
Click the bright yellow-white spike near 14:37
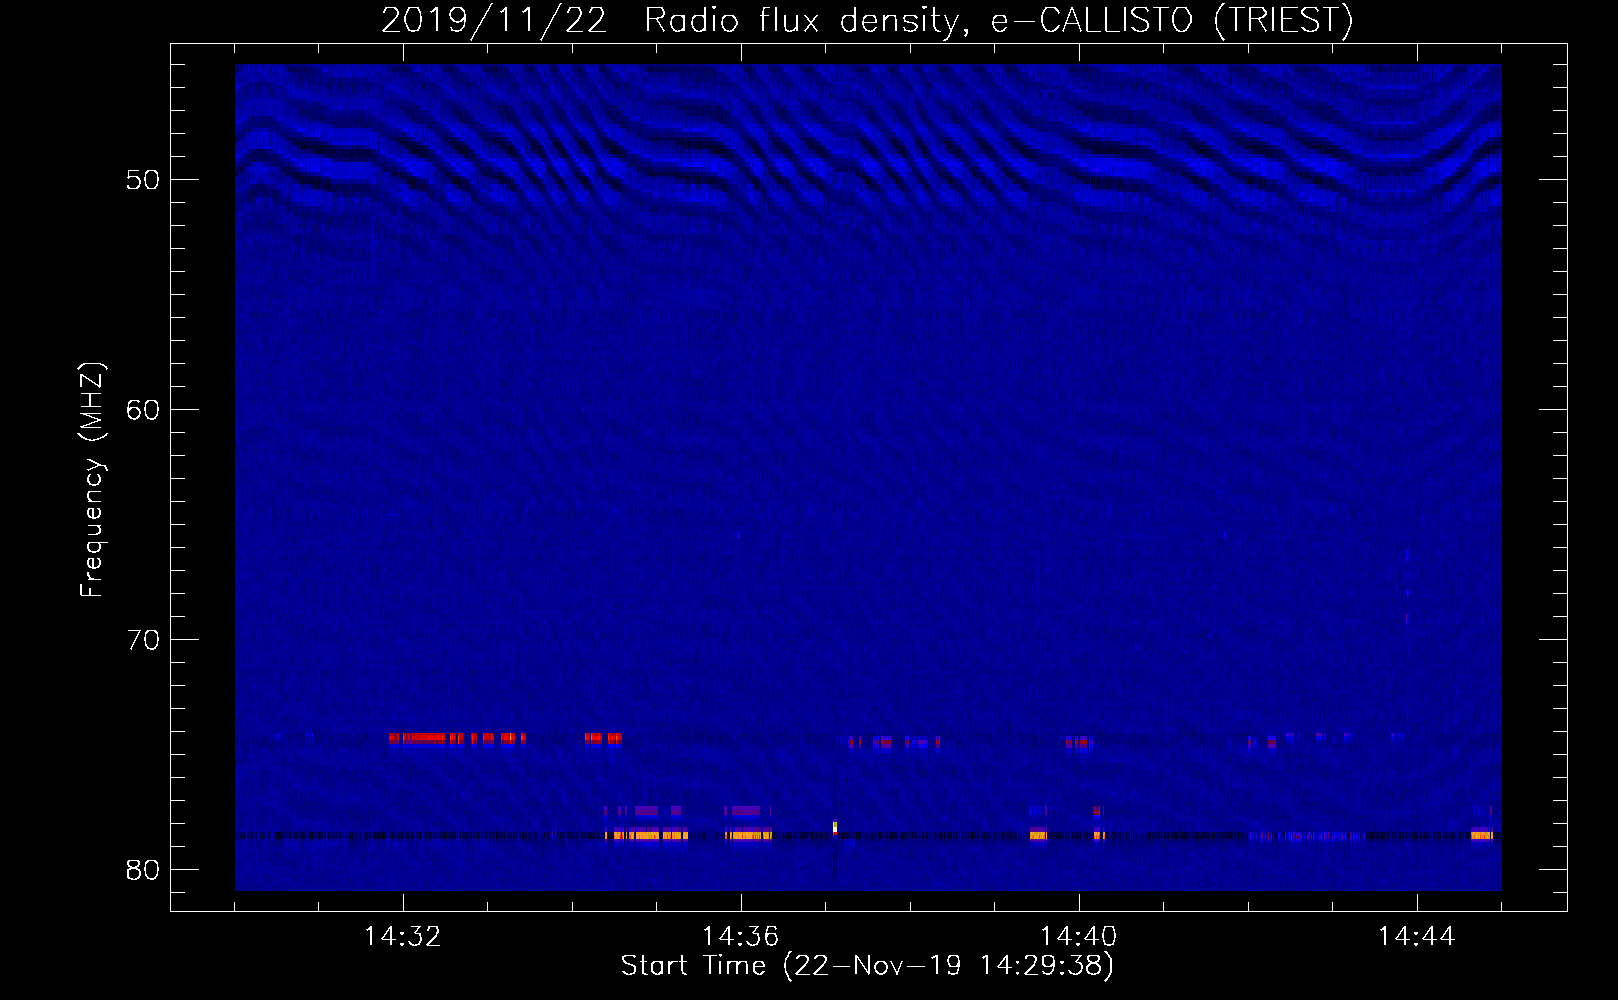click(835, 827)
